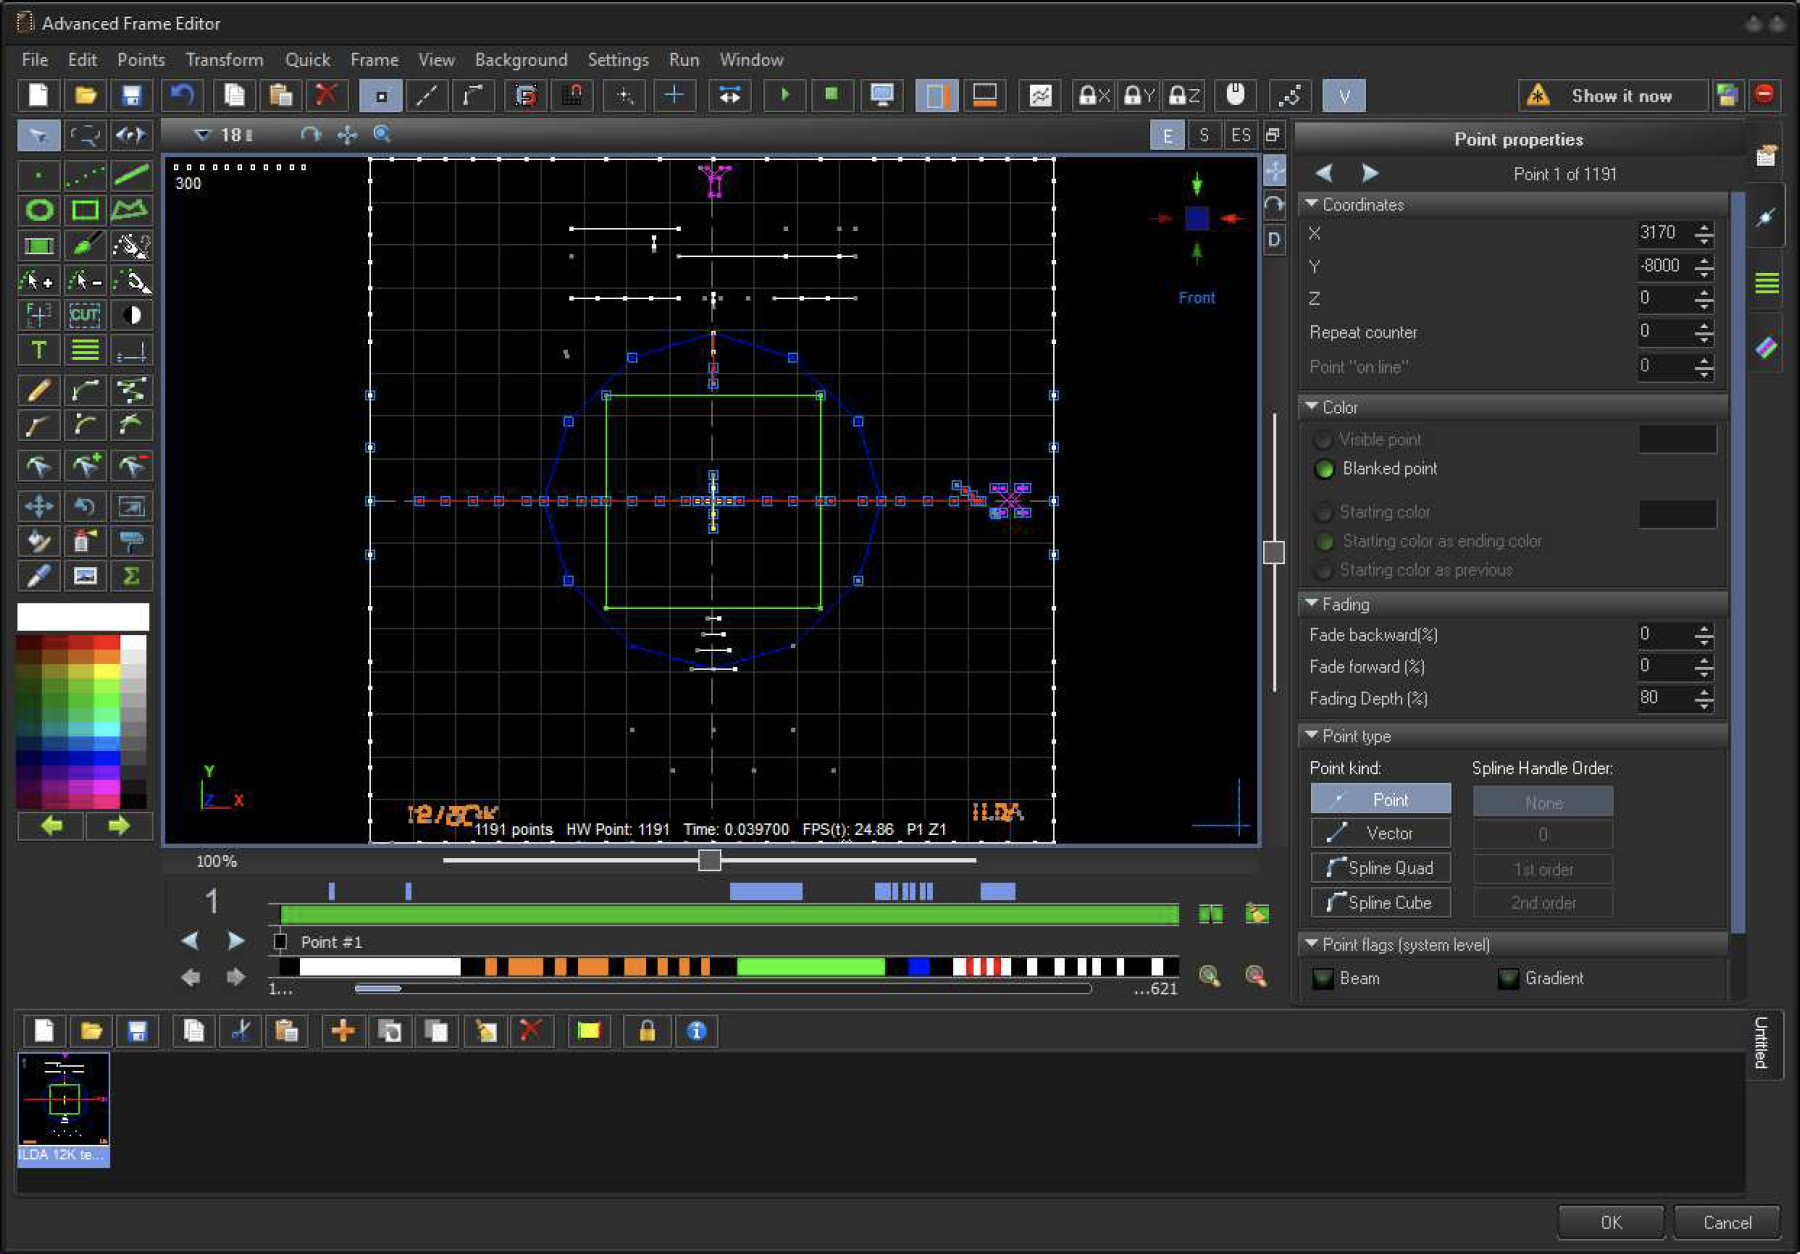The image size is (1800, 1254).
Task: Toggle the Beam point flag checkbox
Action: click(x=1323, y=979)
